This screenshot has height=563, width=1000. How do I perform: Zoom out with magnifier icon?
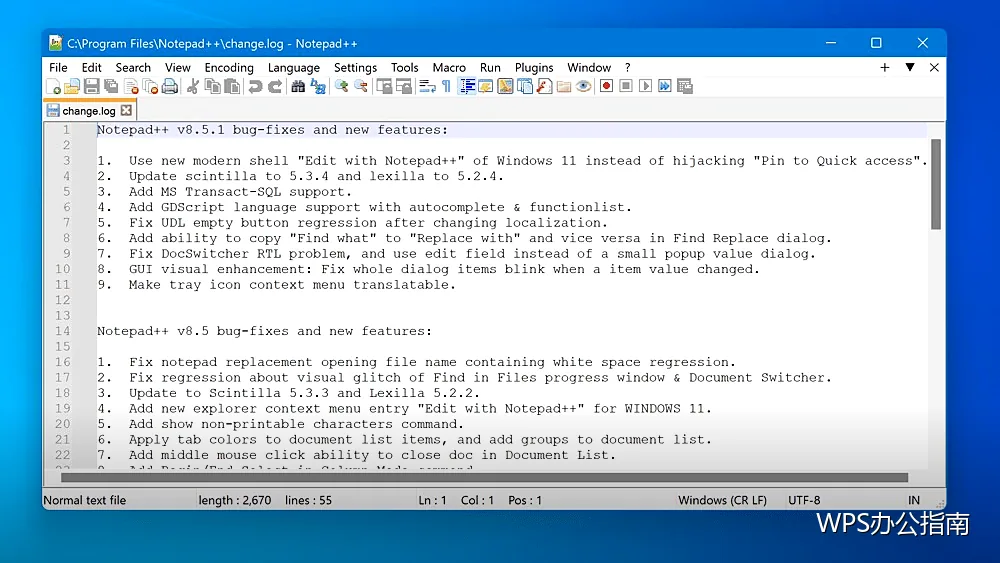click(360, 86)
